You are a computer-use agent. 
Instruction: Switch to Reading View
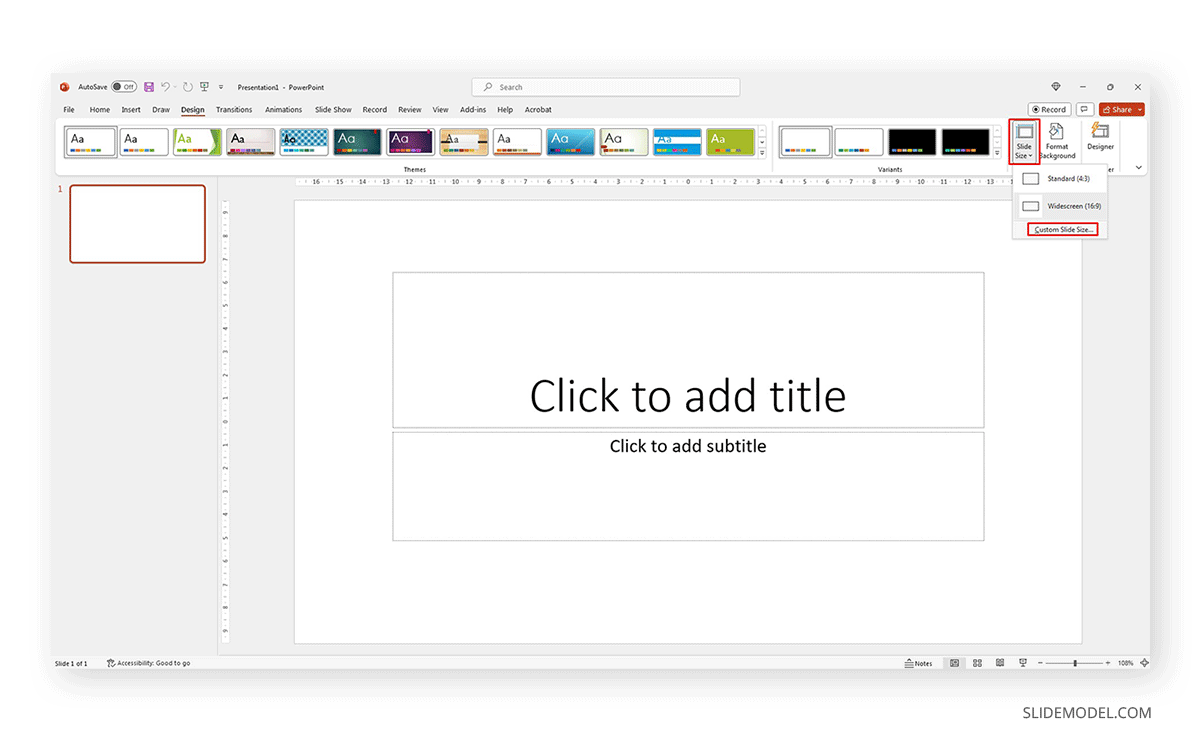999,663
